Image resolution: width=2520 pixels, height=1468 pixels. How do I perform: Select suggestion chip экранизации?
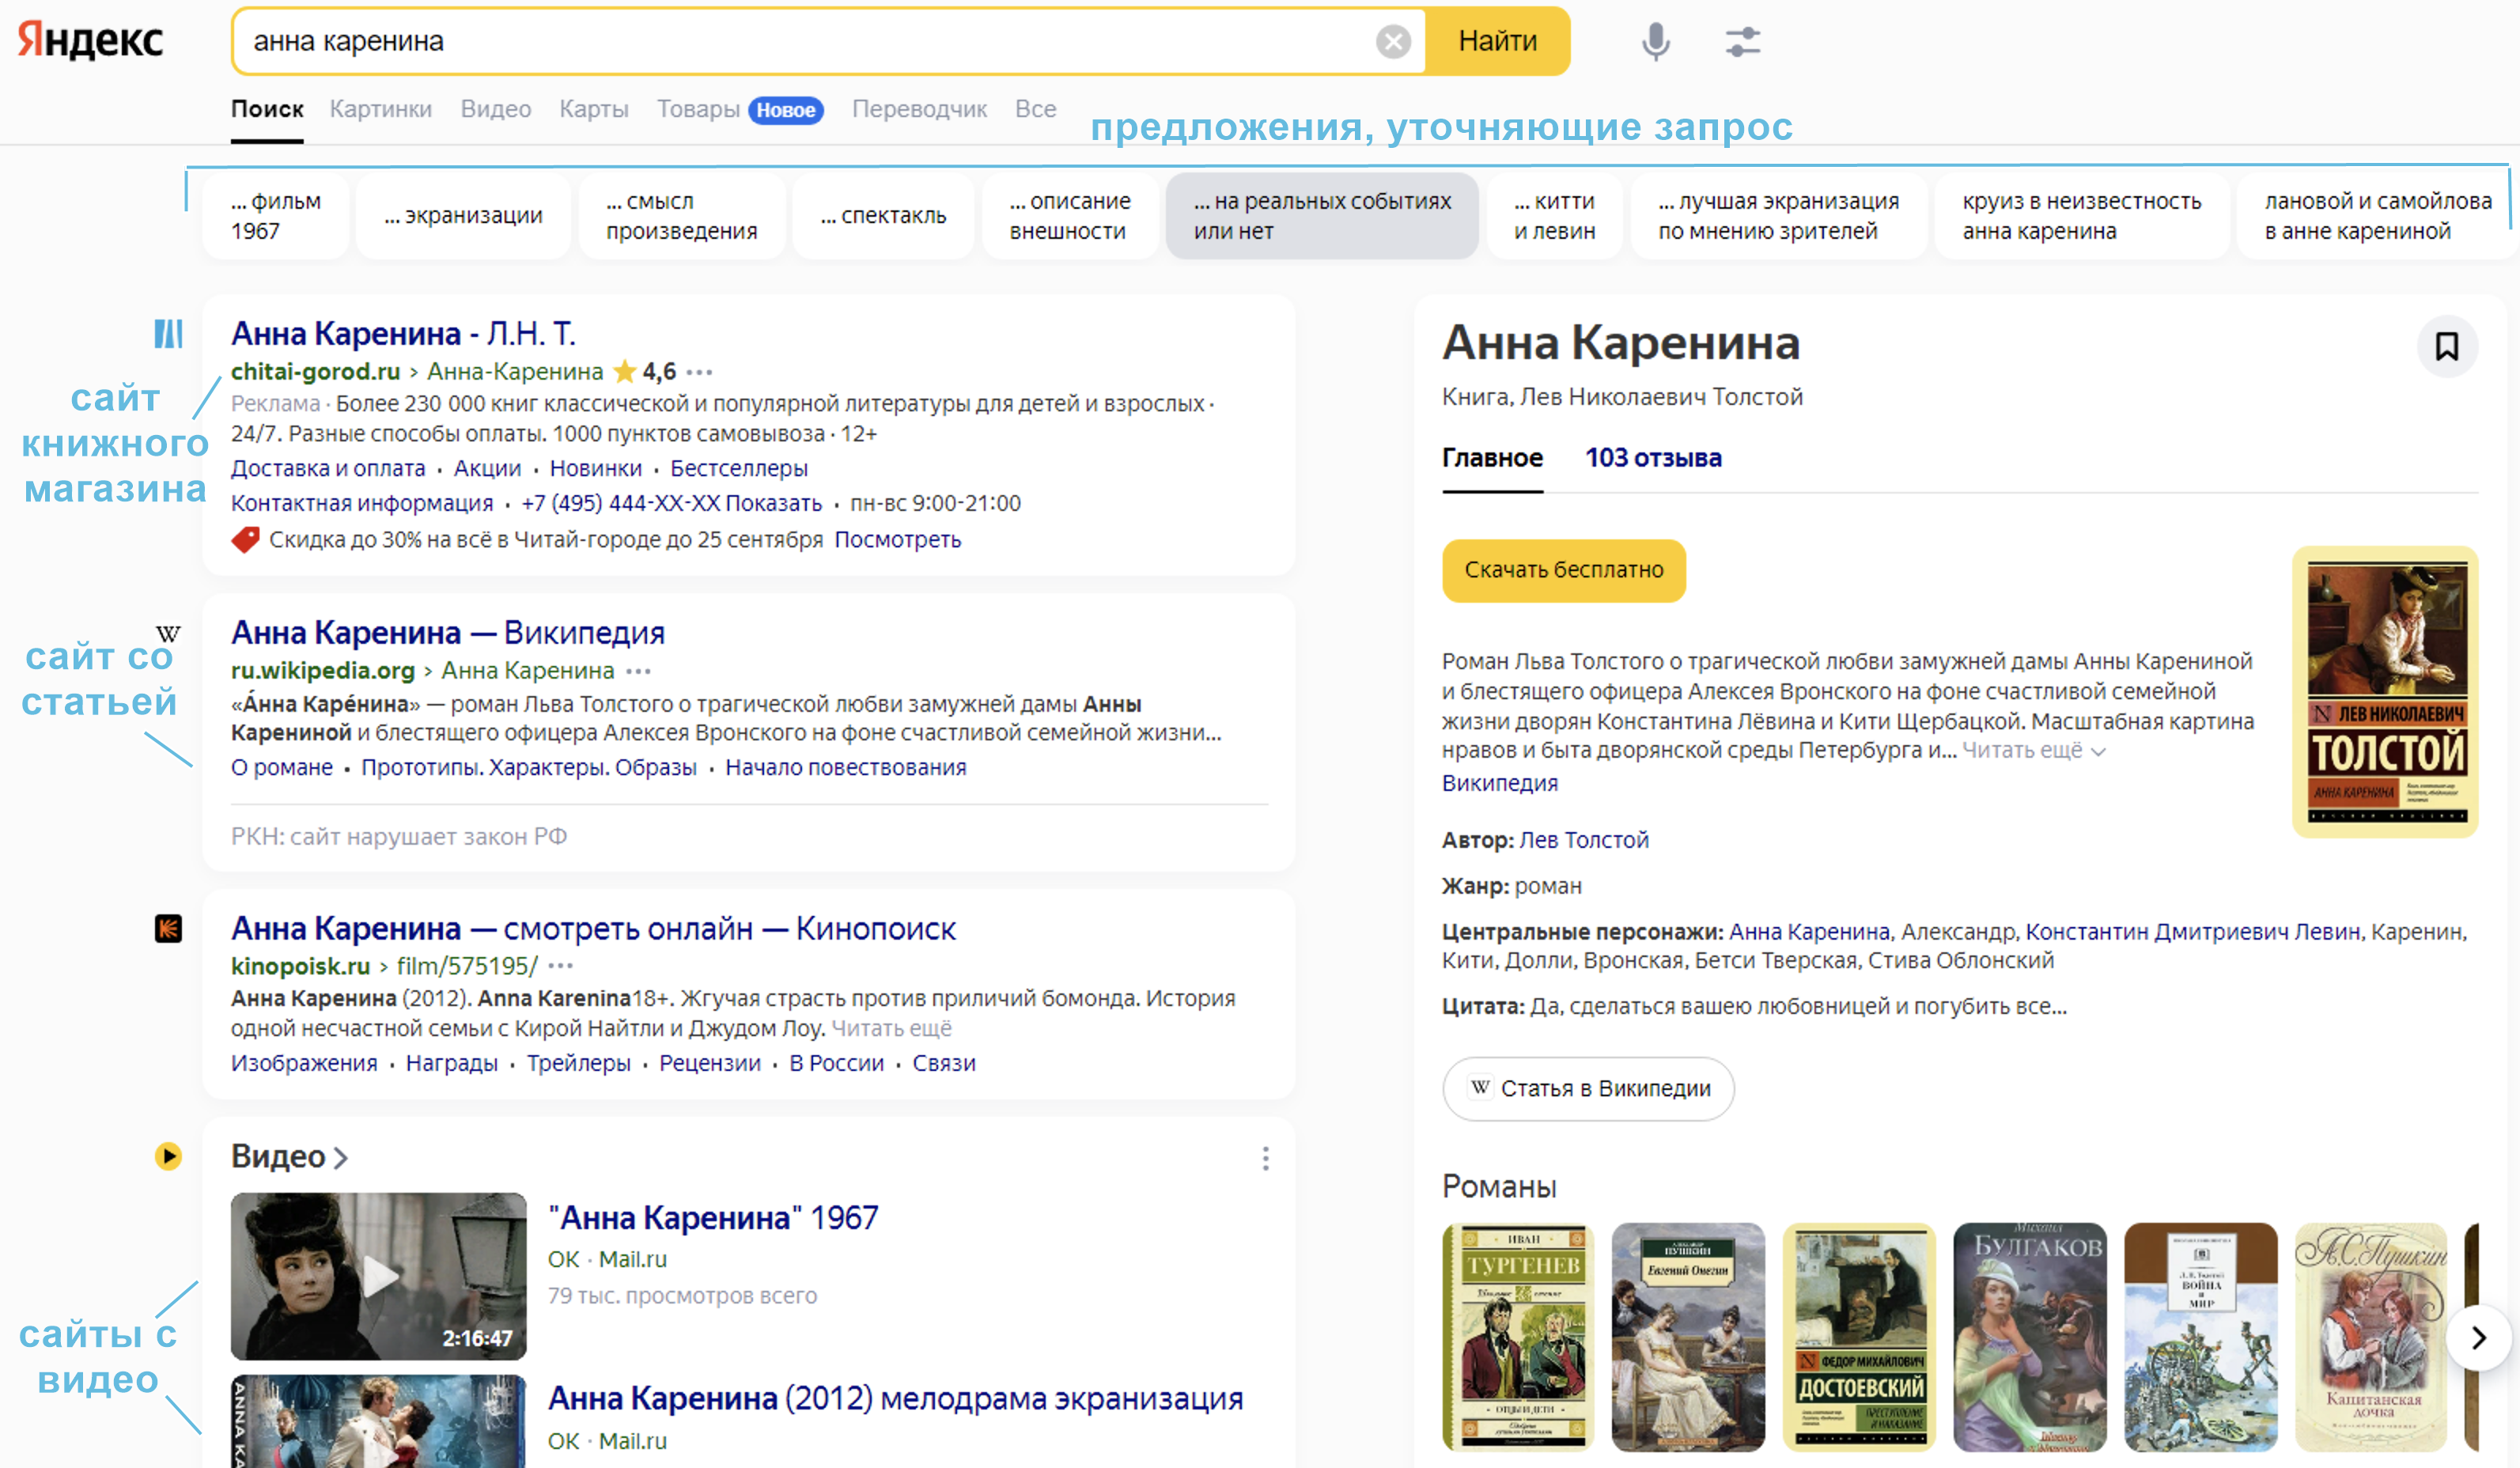click(463, 216)
